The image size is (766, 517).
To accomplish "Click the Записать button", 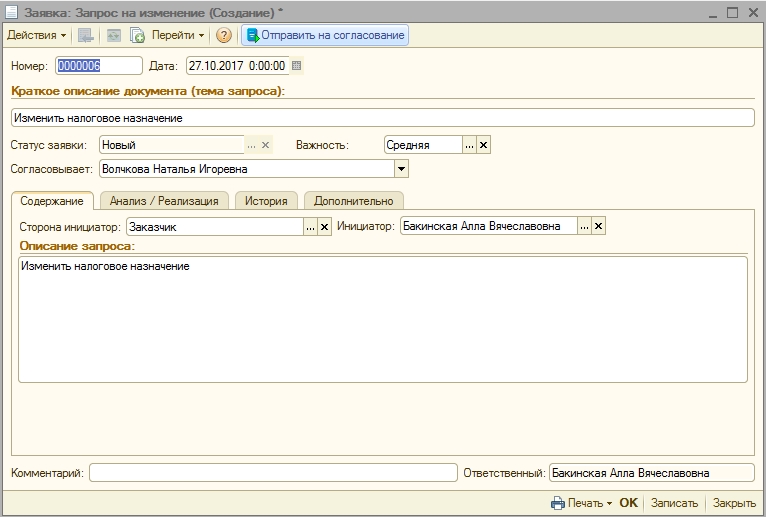I will tap(674, 503).
